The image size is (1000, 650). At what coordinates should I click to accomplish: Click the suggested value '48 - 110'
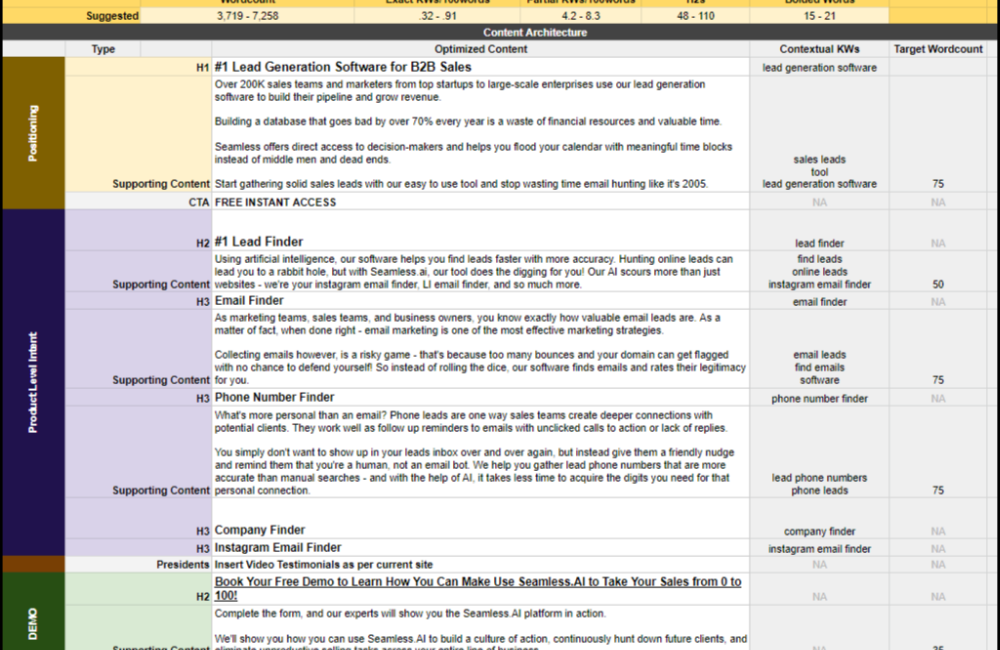[696, 16]
